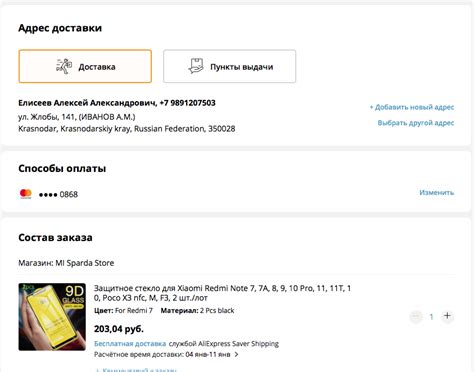
Task: Click the quantity value 1 field
Action: 431,316
